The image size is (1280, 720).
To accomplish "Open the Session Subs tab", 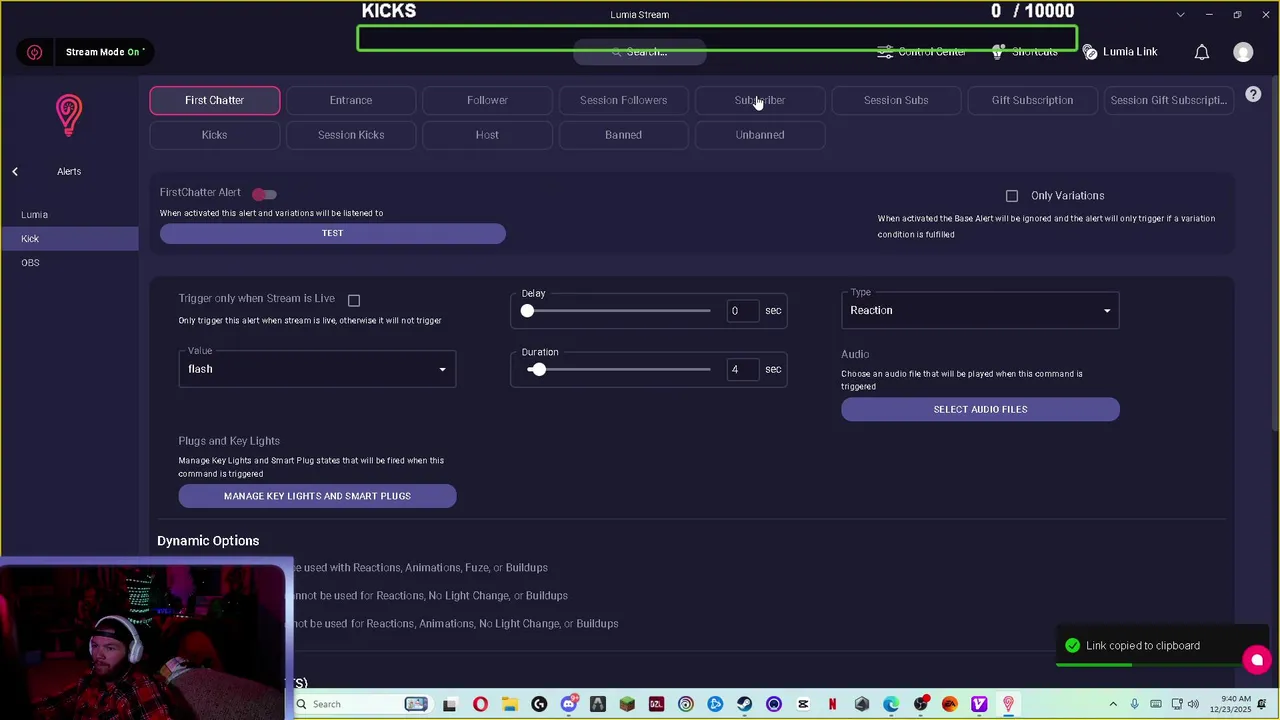I will click(x=896, y=100).
